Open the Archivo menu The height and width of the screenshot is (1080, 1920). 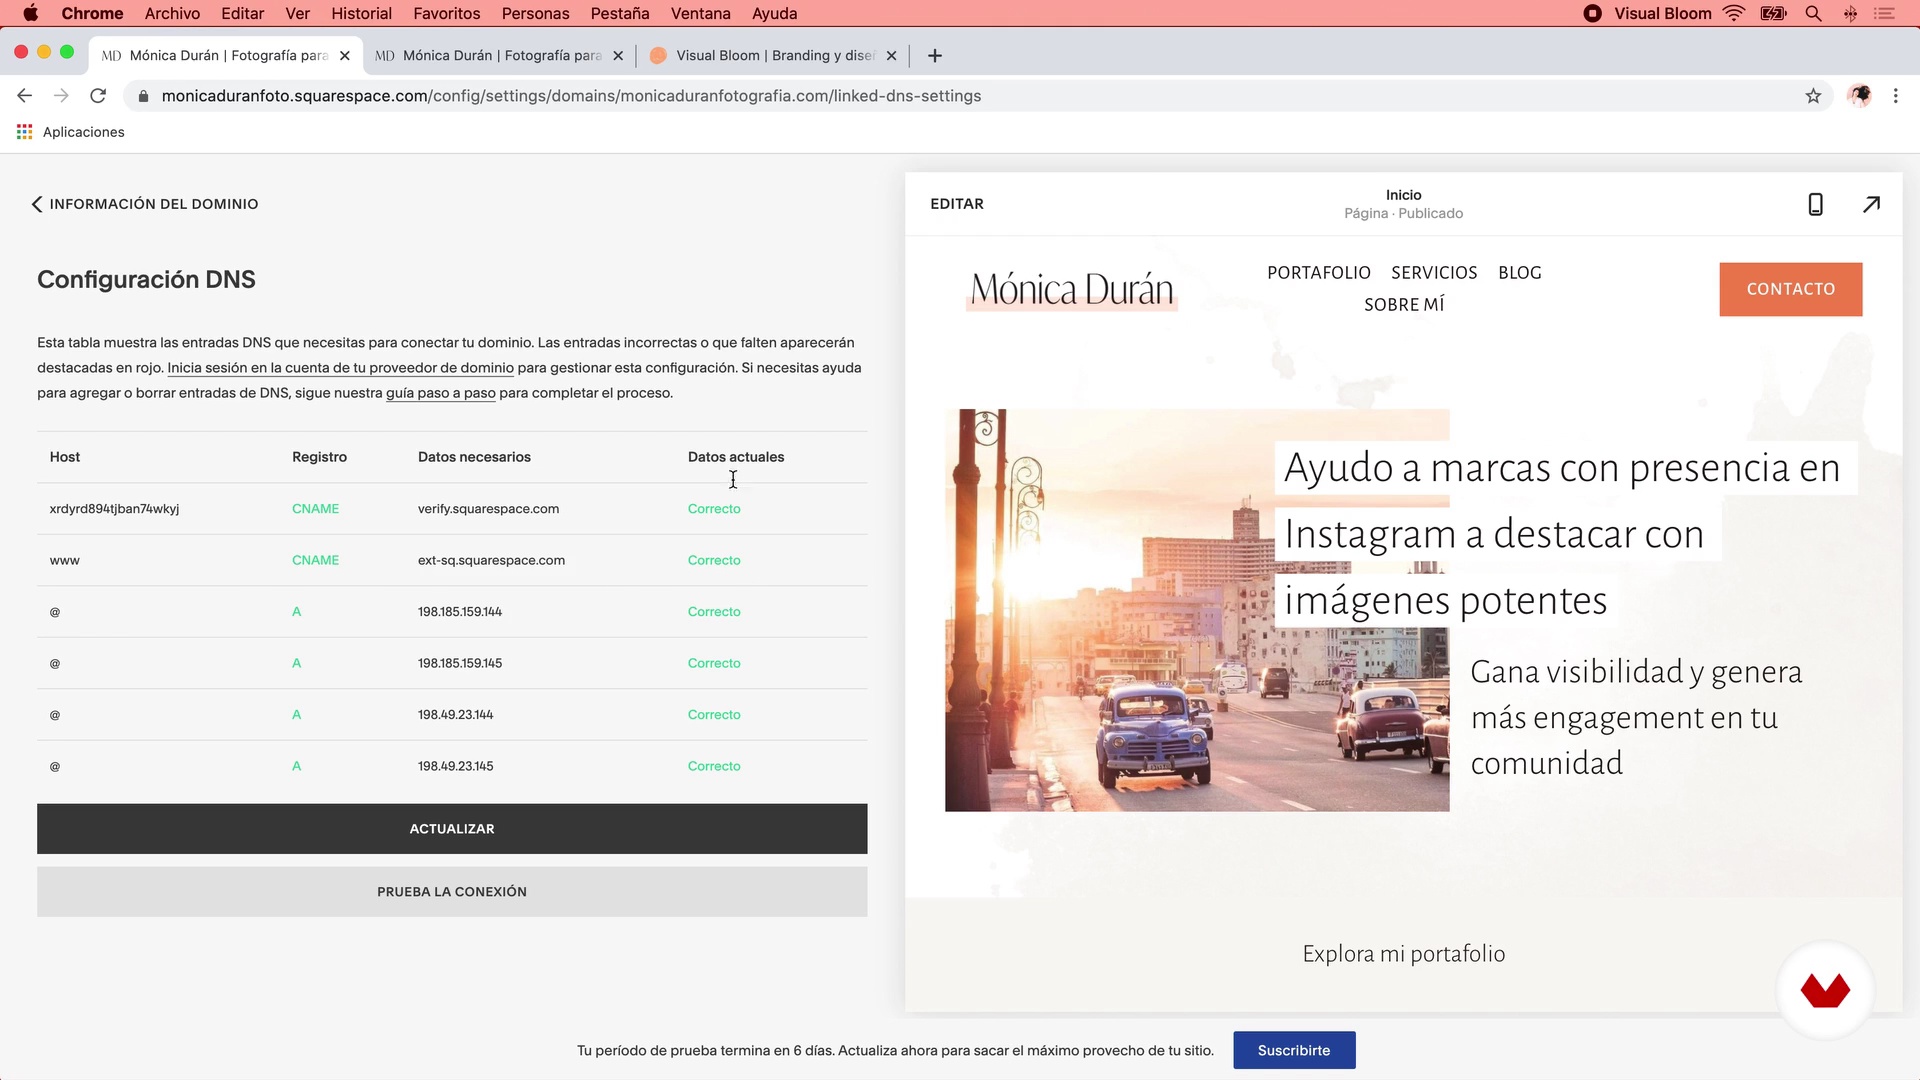(x=172, y=13)
